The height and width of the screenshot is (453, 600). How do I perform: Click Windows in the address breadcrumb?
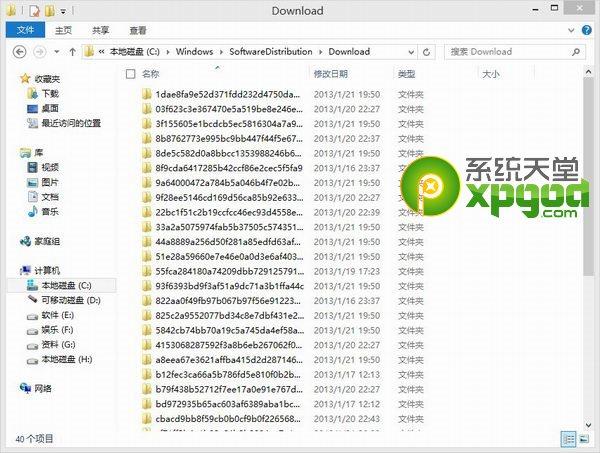pyautogui.click(x=194, y=52)
